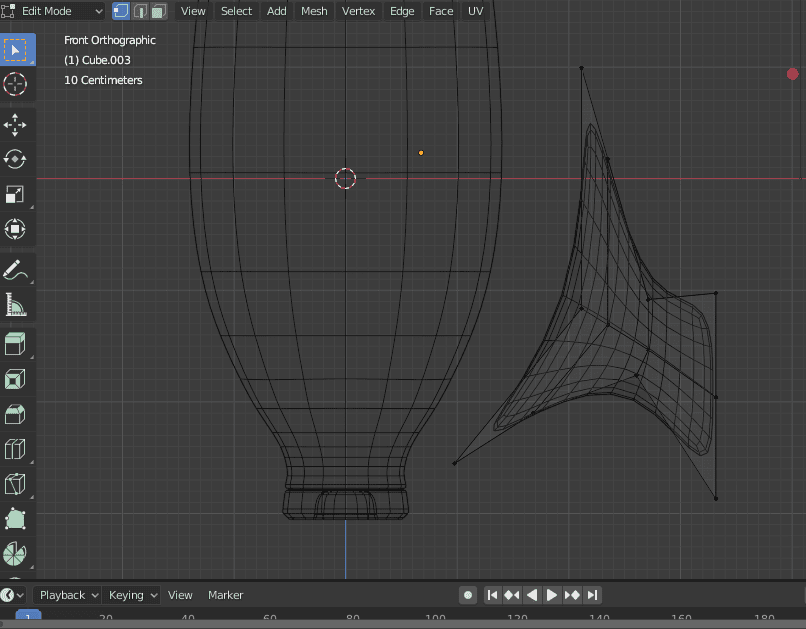The height and width of the screenshot is (629, 806).
Task: Open the Keying dropdown
Action: 131,595
